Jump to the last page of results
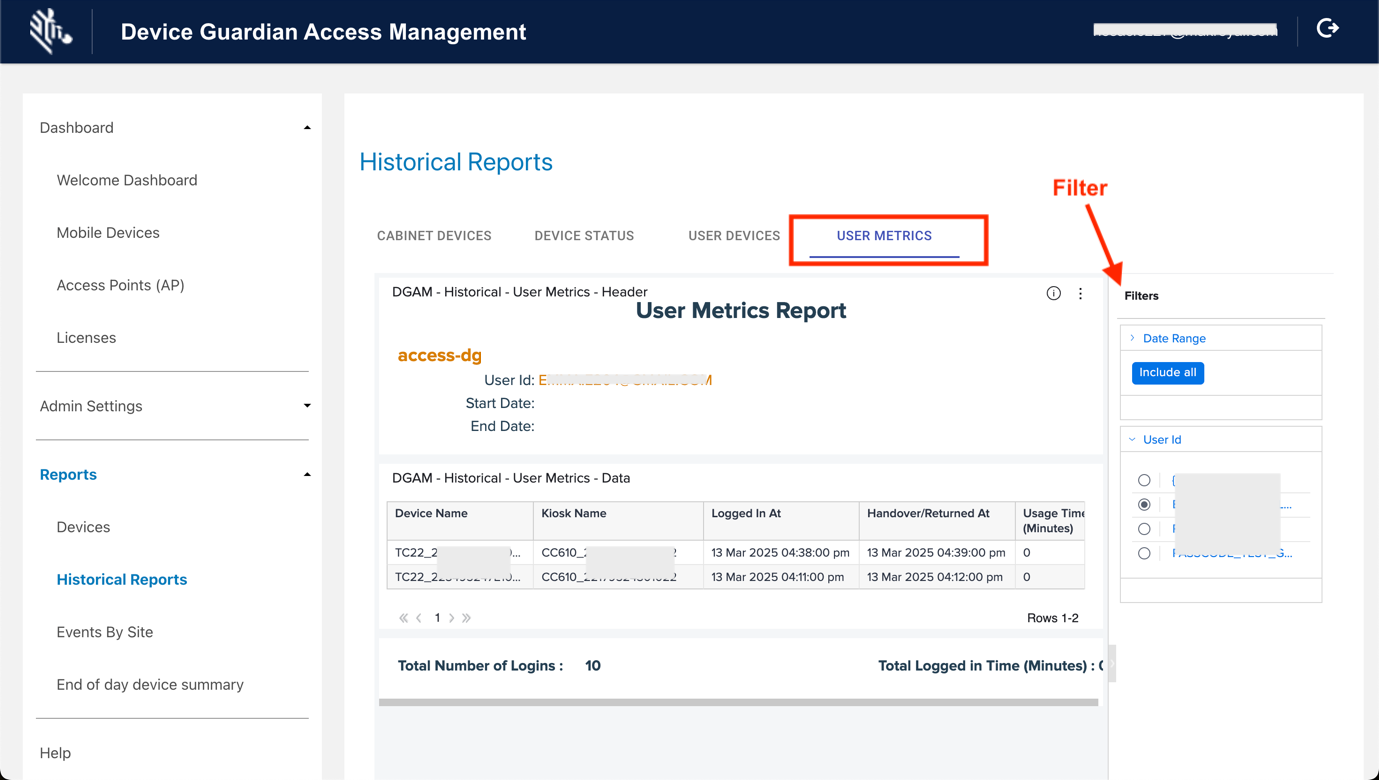Image resolution: width=1379 pixels, height=780 pixels. coord(467,618)
